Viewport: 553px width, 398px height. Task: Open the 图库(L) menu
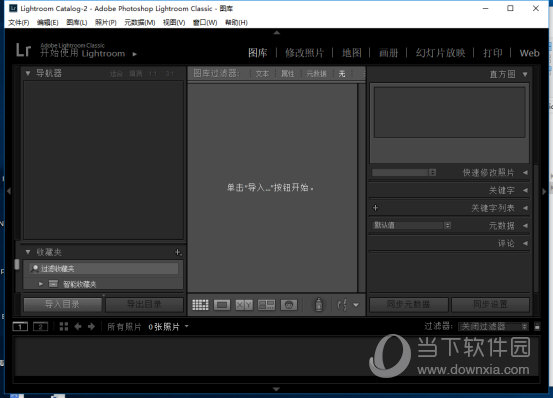77,23
